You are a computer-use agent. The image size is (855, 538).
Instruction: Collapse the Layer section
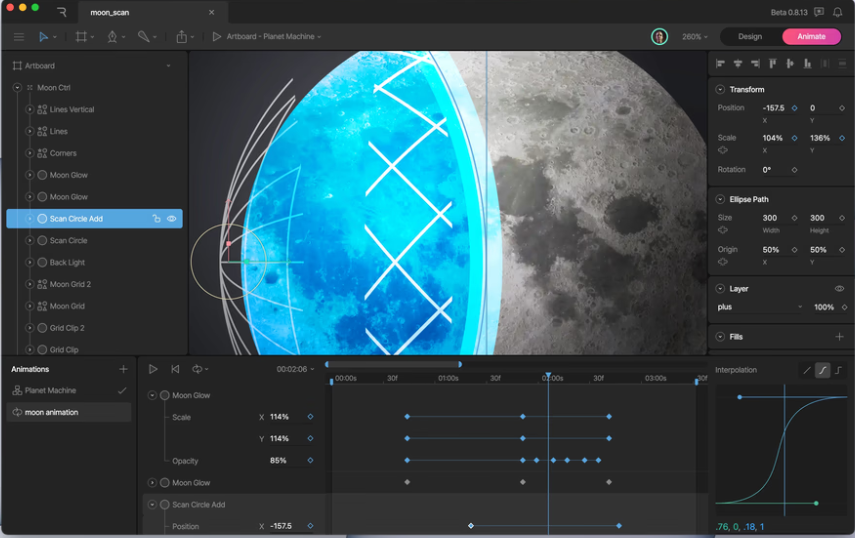[720, 288]
